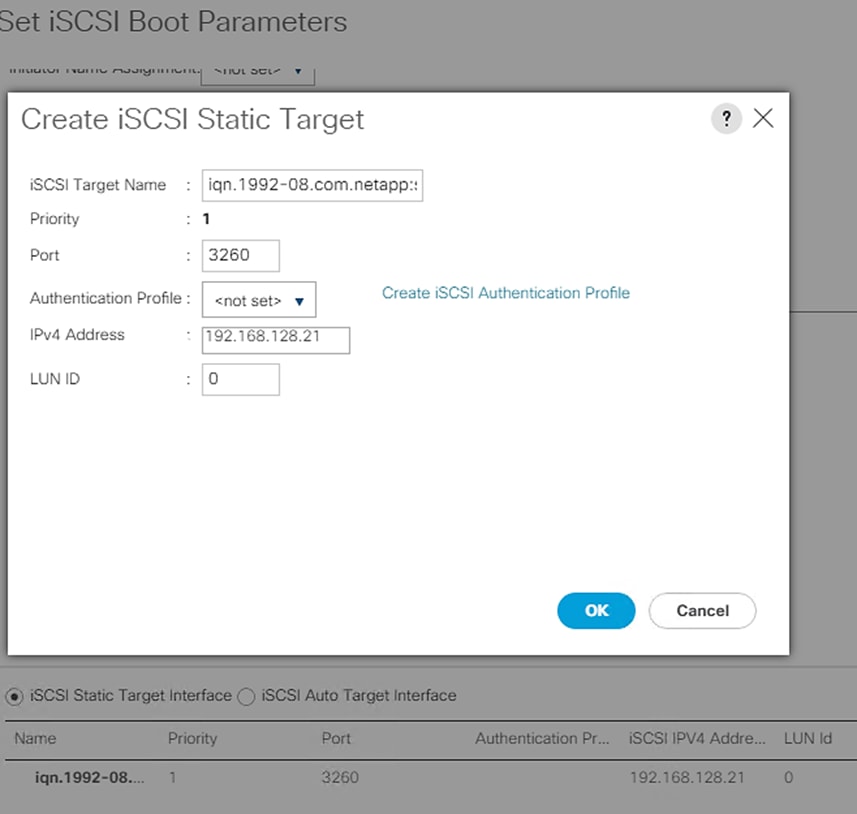Click the LUN Id column header

click(x=808, y=739)
